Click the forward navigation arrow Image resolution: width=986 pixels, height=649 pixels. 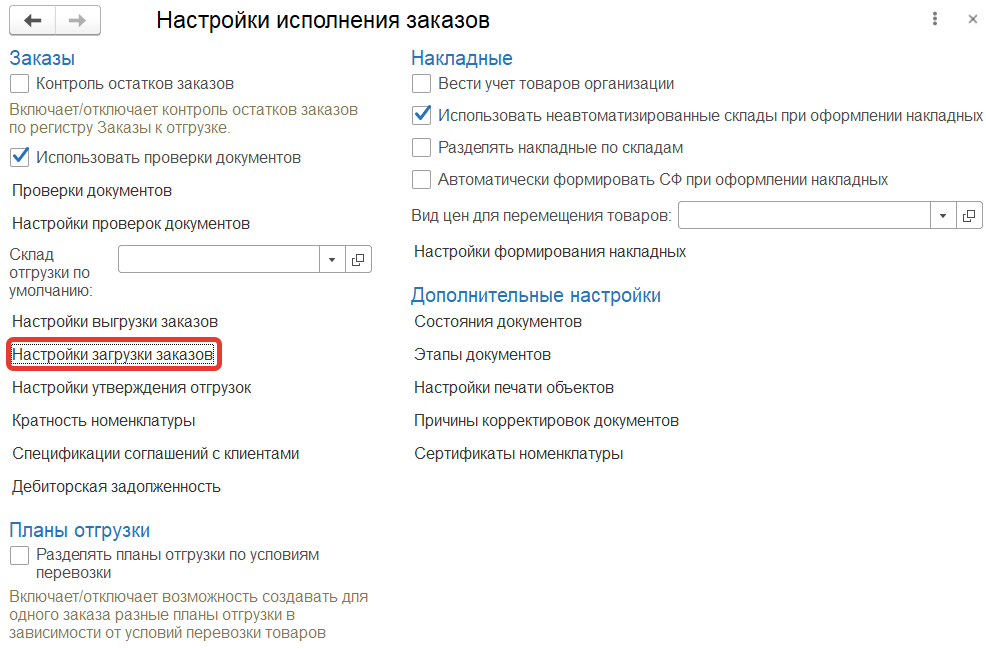tap(78, 20)
